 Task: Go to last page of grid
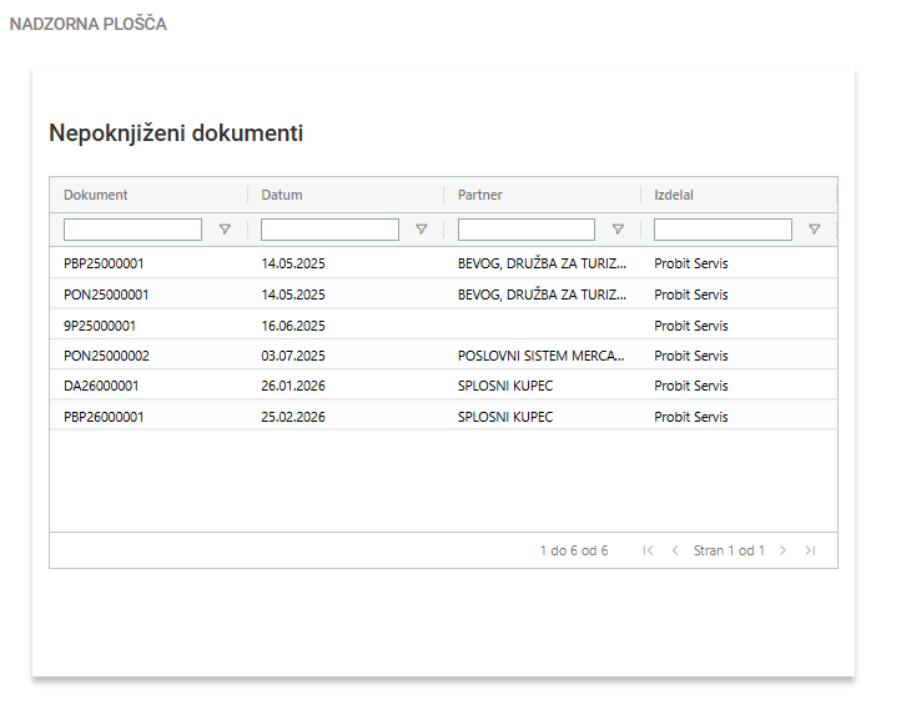coord(810,550)
